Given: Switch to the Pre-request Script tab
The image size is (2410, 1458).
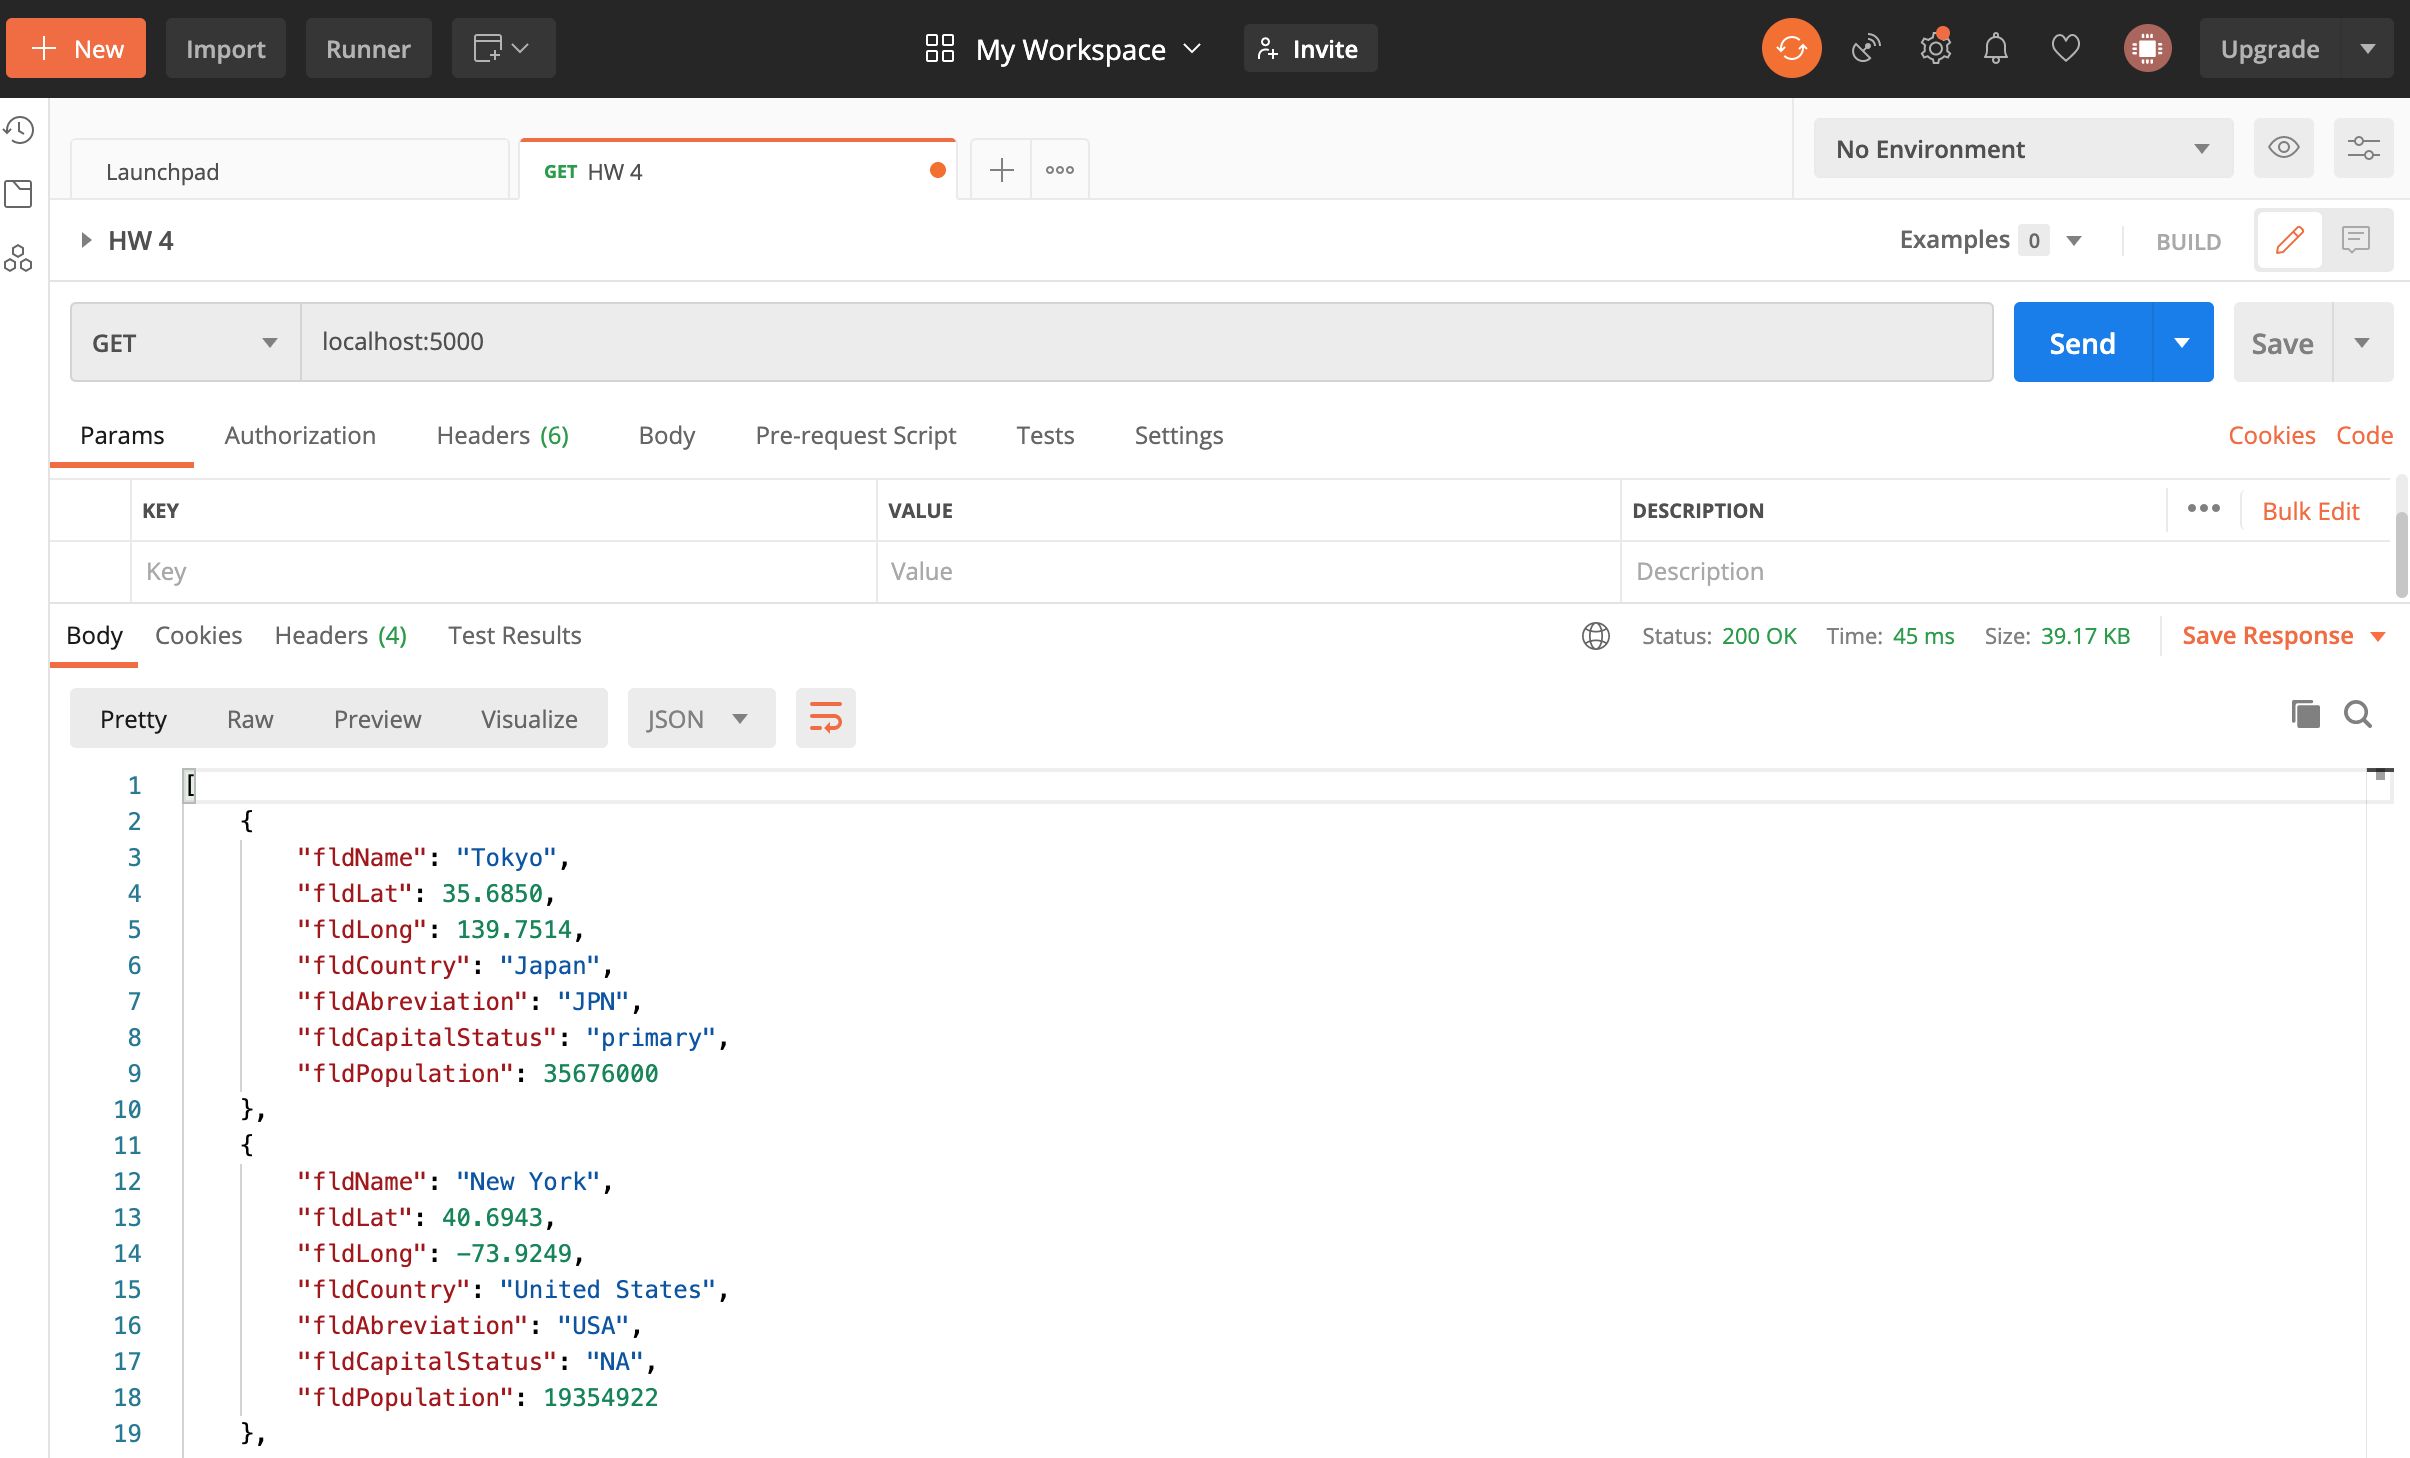Looking at the screenshot, I should coord(856,434).
